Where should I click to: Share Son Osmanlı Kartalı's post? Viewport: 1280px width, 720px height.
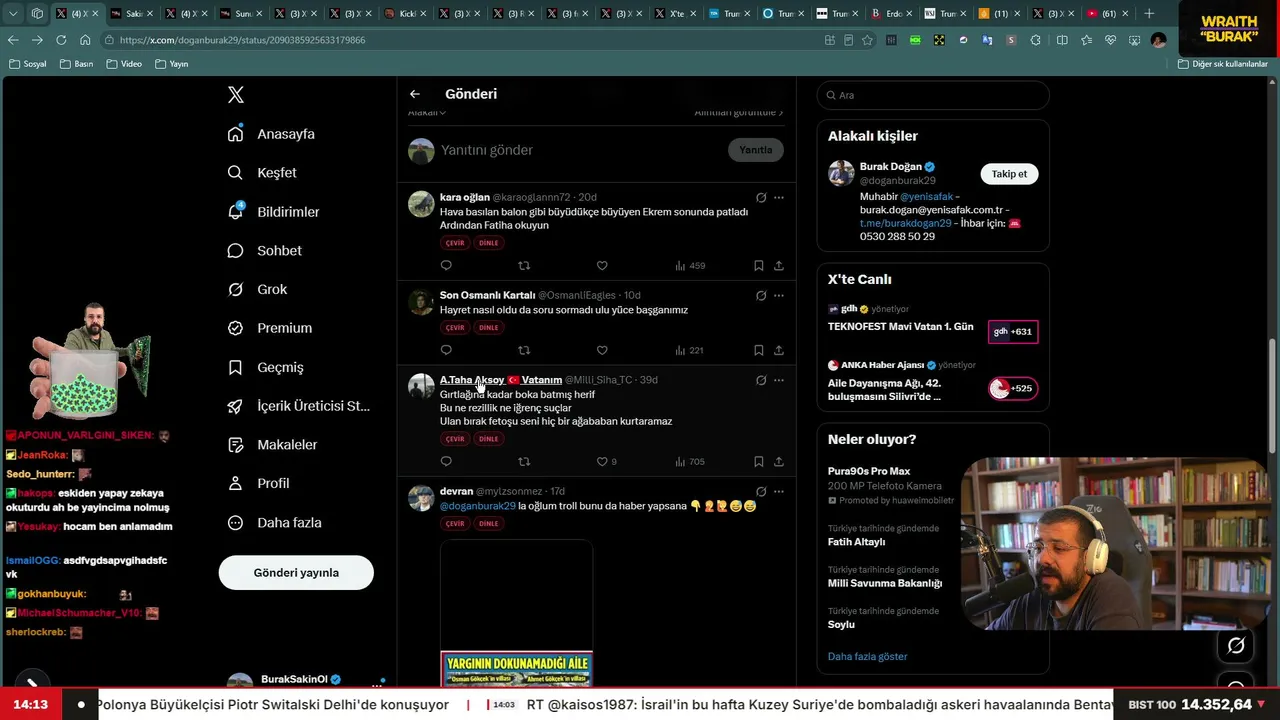[x=779, y=350]
